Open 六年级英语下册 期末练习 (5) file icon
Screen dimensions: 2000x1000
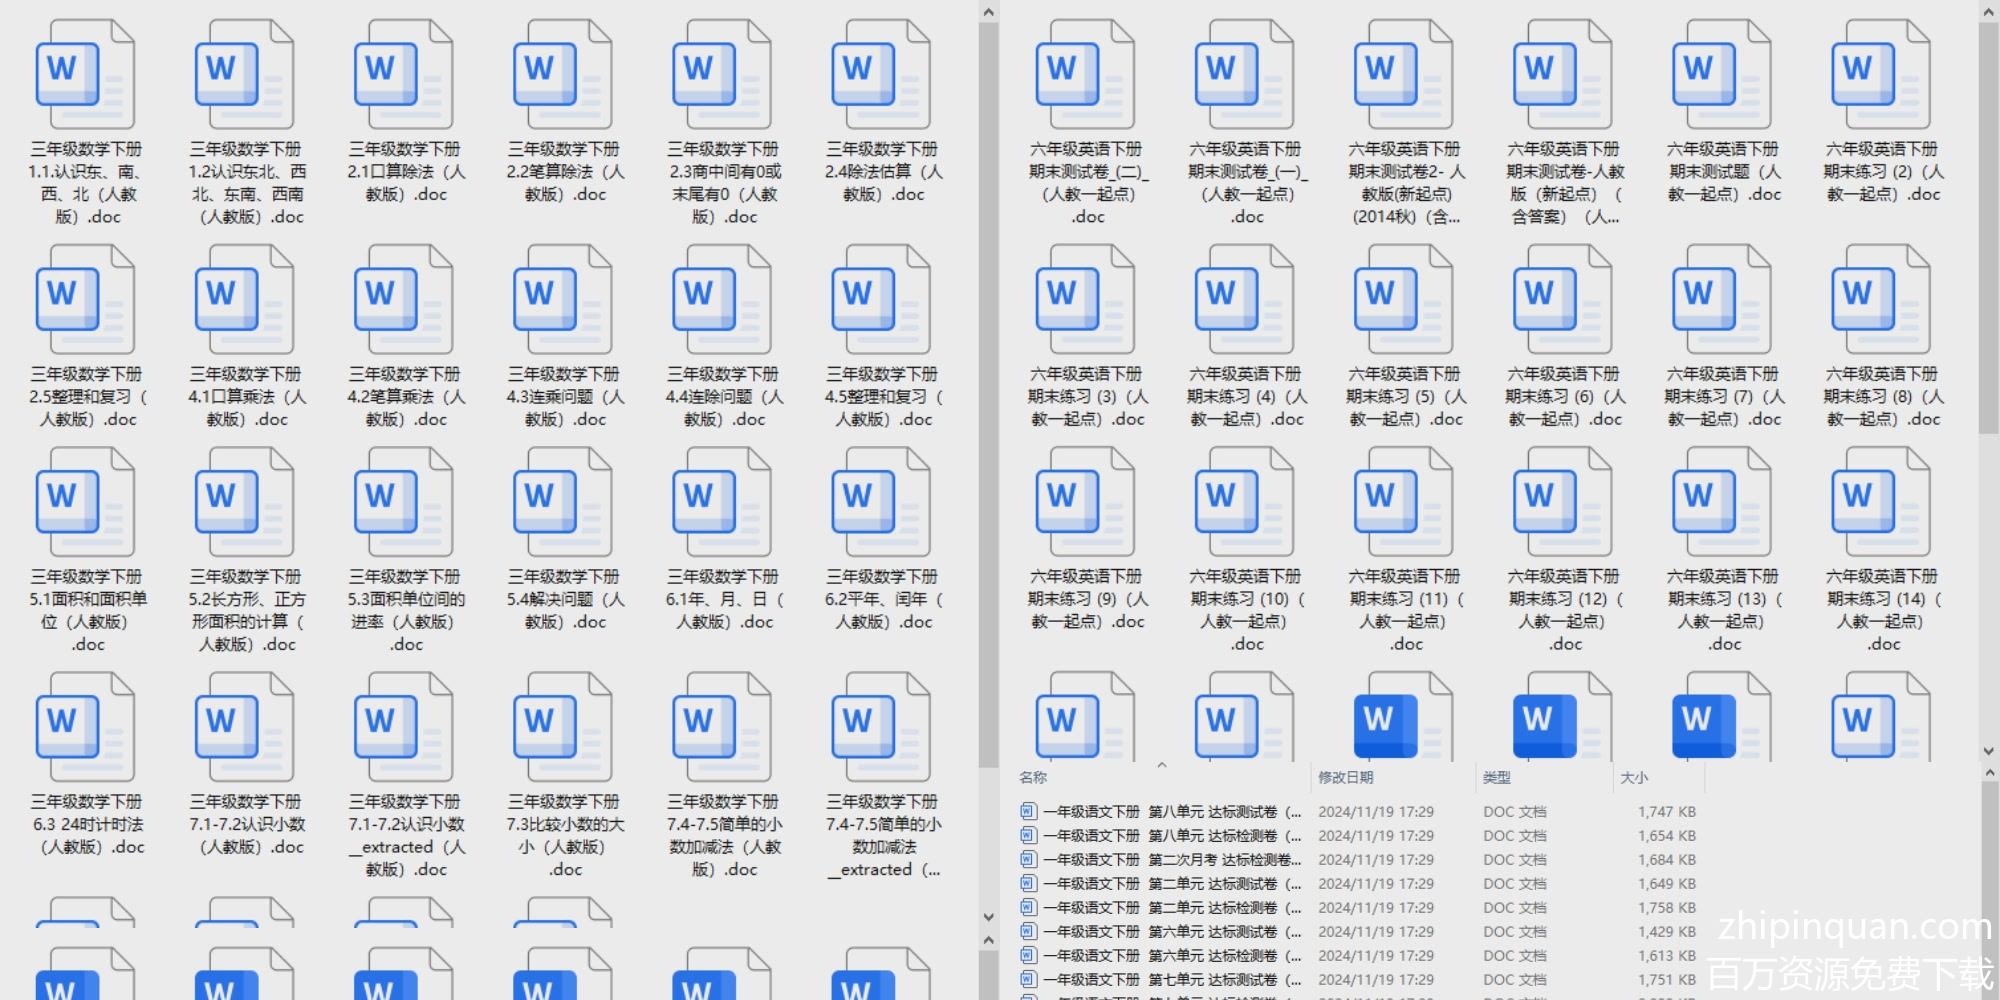click(1403, 302)
